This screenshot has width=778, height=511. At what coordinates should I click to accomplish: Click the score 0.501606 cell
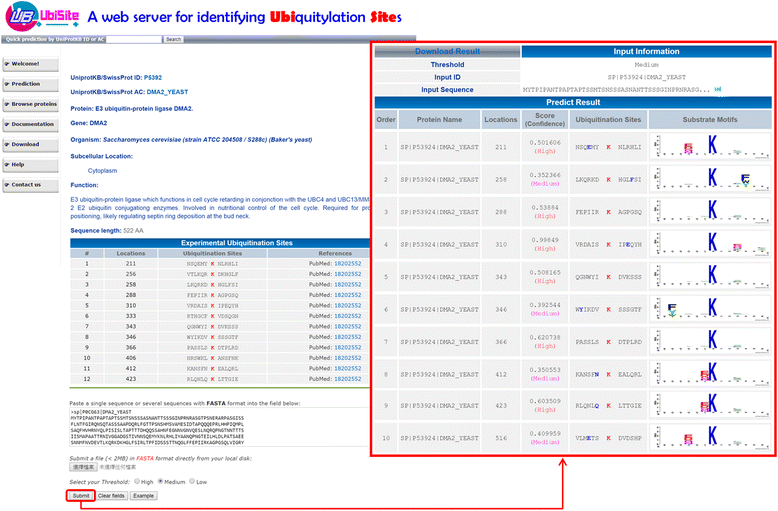pyautogui.click(x=545, y=146)
